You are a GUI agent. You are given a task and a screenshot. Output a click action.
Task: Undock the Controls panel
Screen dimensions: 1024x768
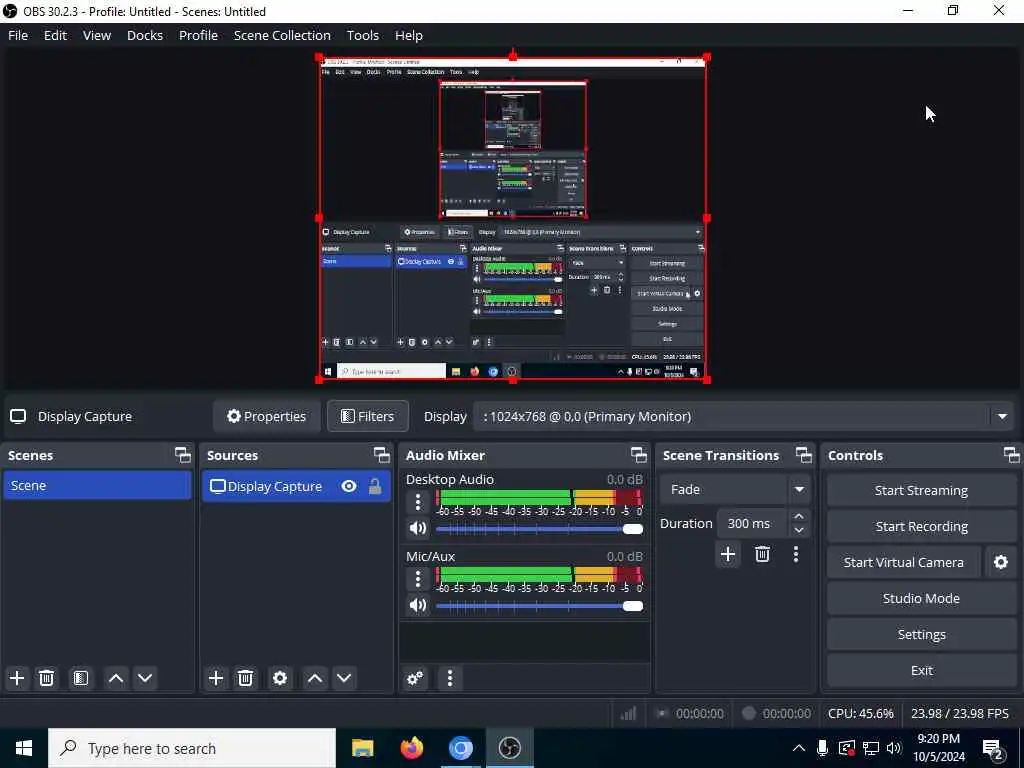click(1011, 455)
